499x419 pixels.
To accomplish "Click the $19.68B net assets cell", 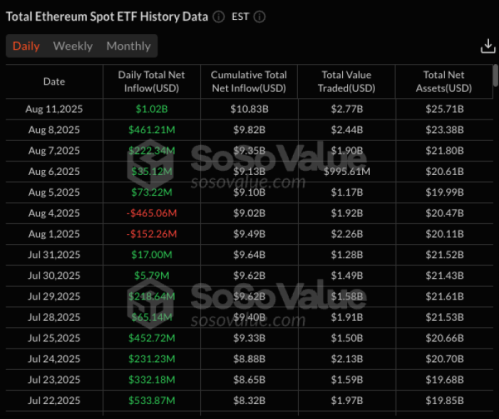I will tap(444, 380).
